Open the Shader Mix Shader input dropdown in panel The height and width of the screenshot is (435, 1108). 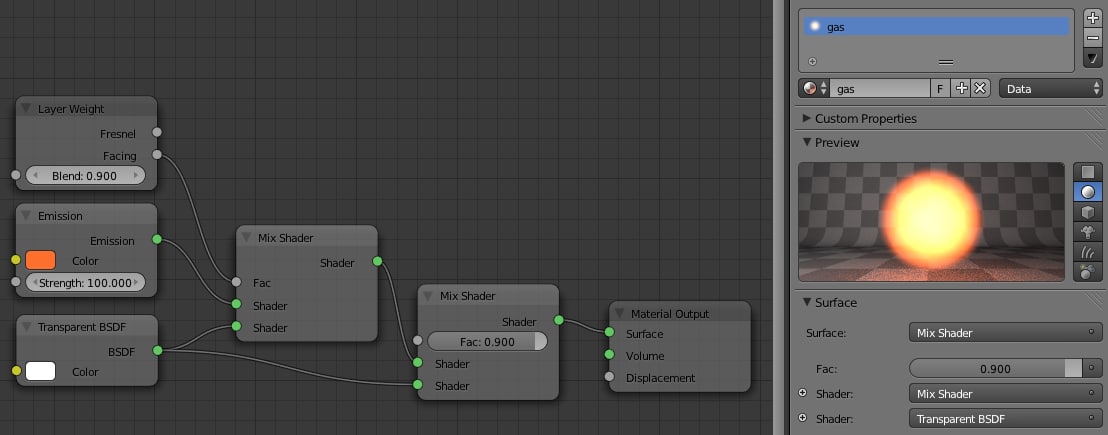(1006, 393)
